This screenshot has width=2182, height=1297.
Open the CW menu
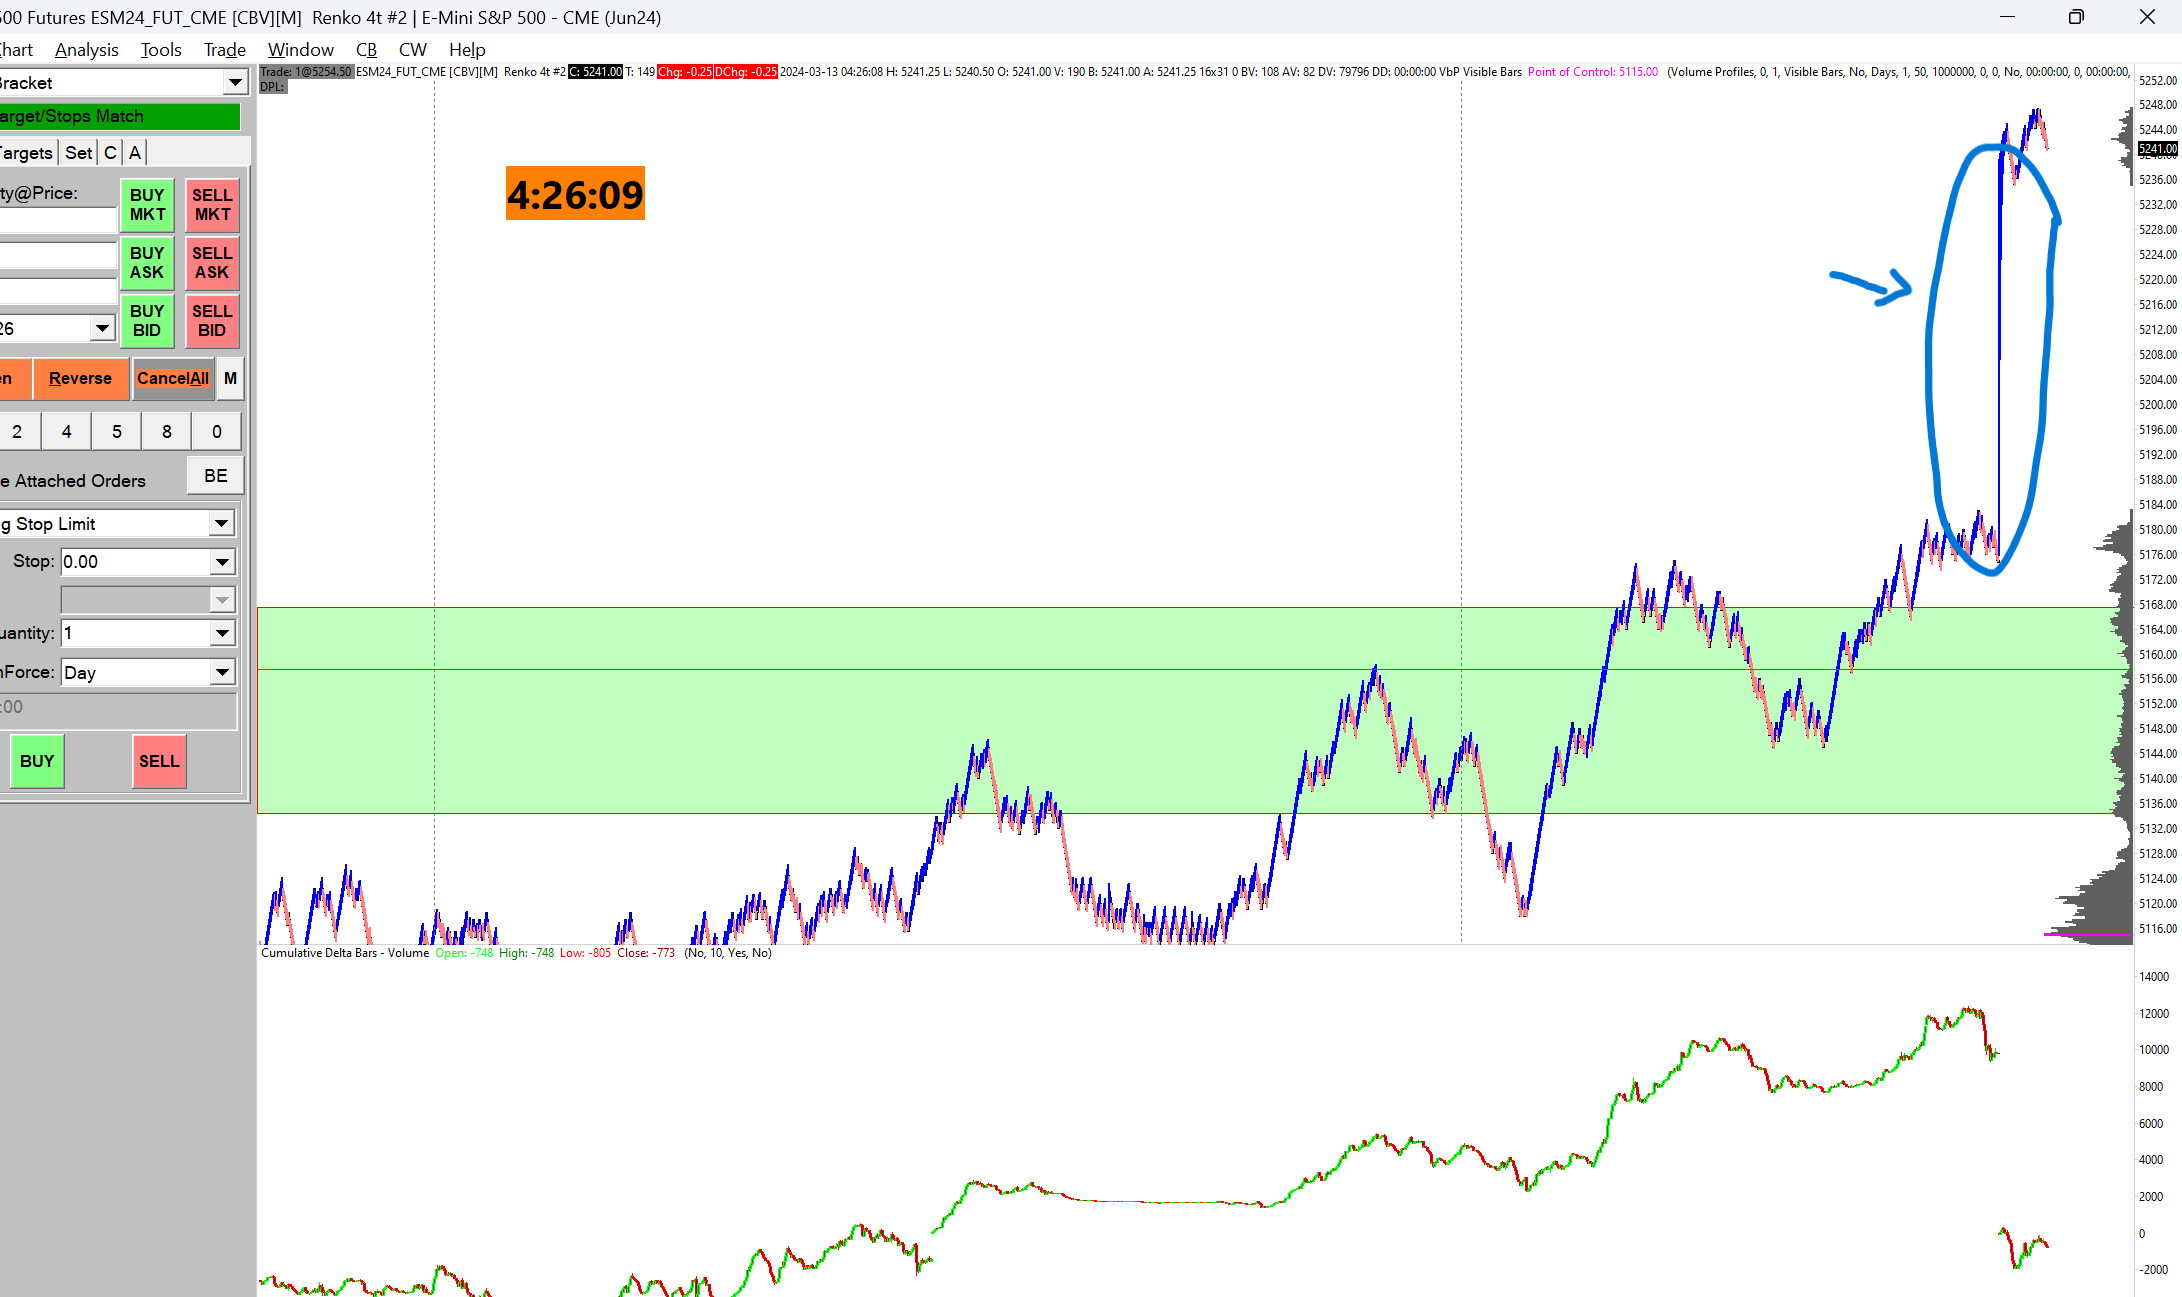point(412,49)
